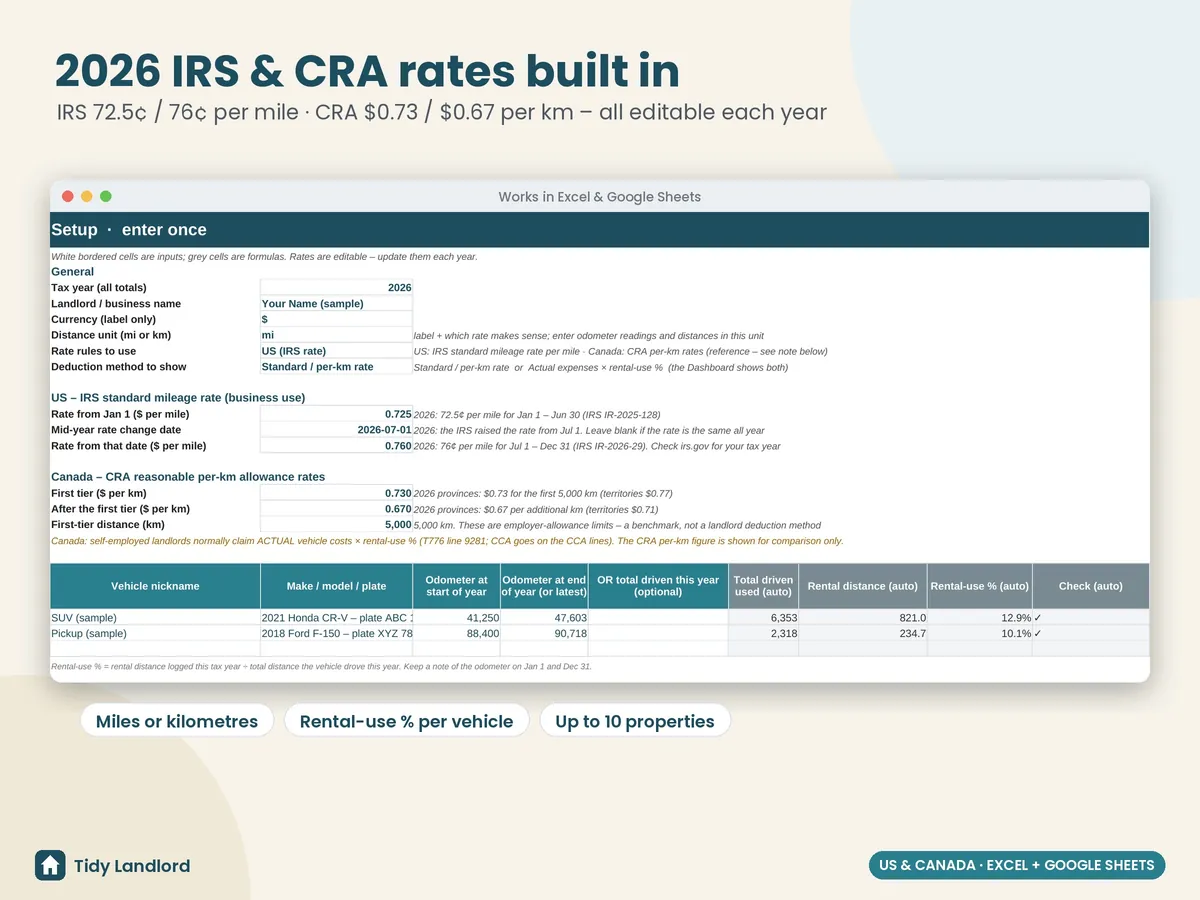Select CRA after-first-tier rate cell 0.670
The width and height of the screenshot is (1200, 900).
coord(336,509)
